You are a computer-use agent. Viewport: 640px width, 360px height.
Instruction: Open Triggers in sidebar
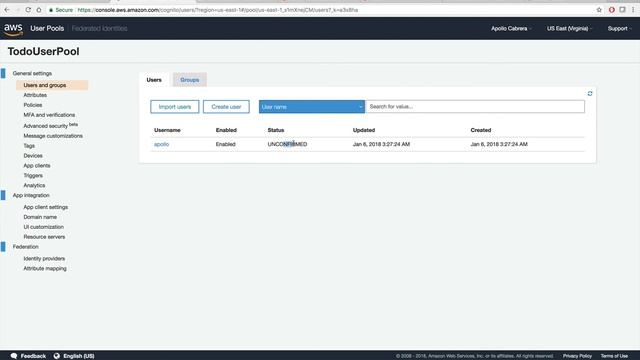(33, 176)
